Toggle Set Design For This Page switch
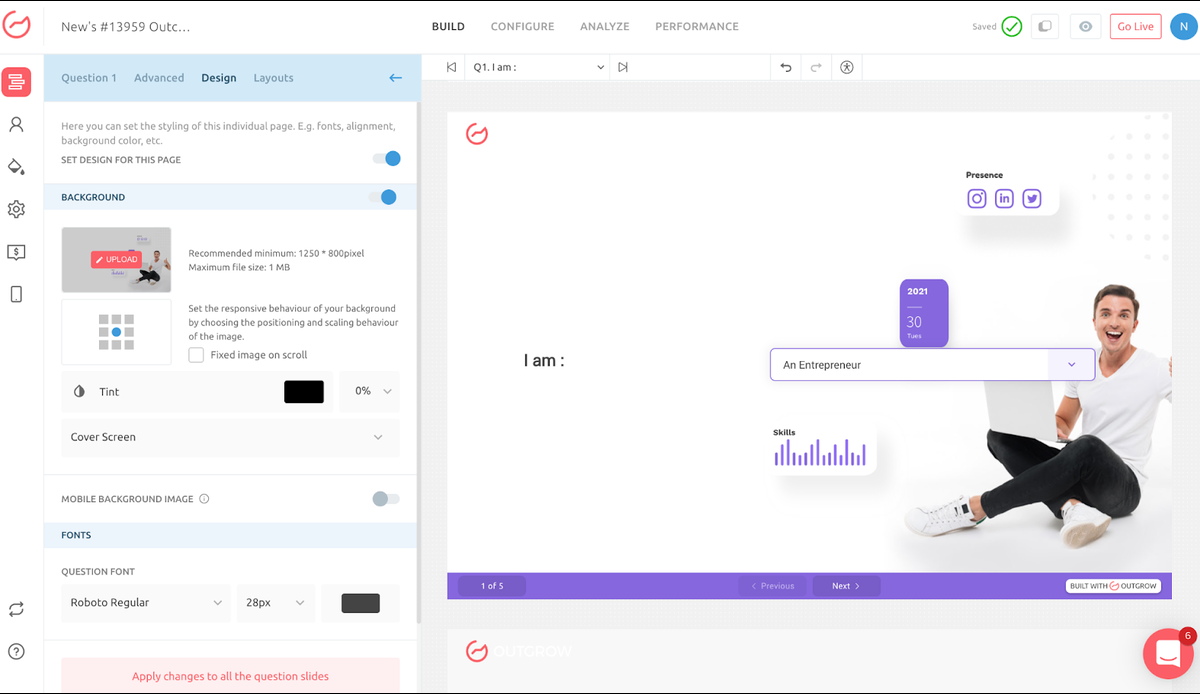 [x=386, y=159]
